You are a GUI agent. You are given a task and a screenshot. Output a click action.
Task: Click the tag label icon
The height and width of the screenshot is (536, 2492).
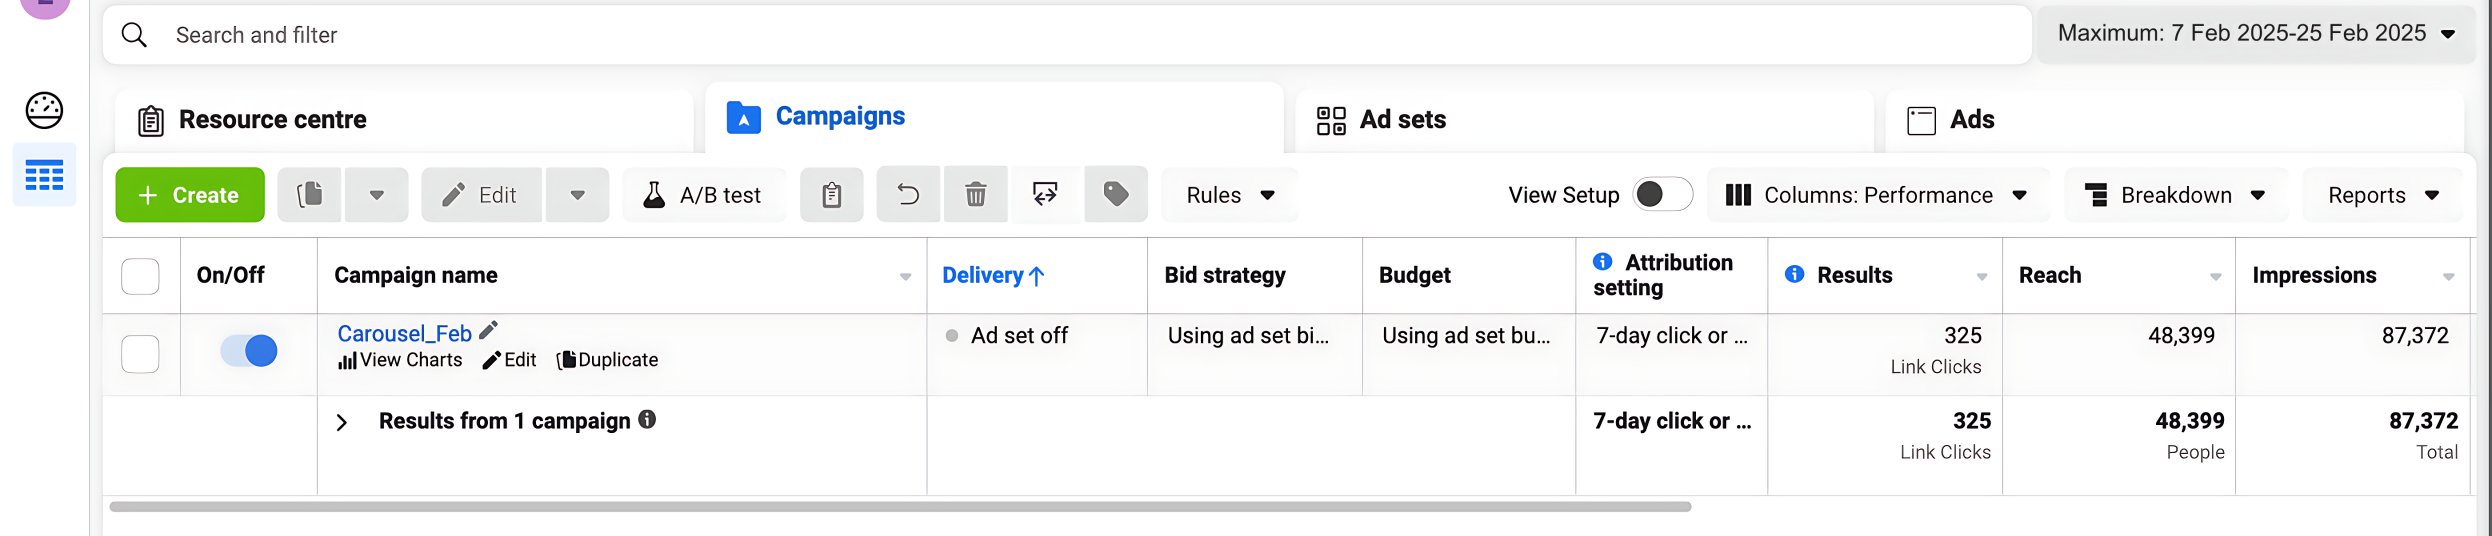1115,195
